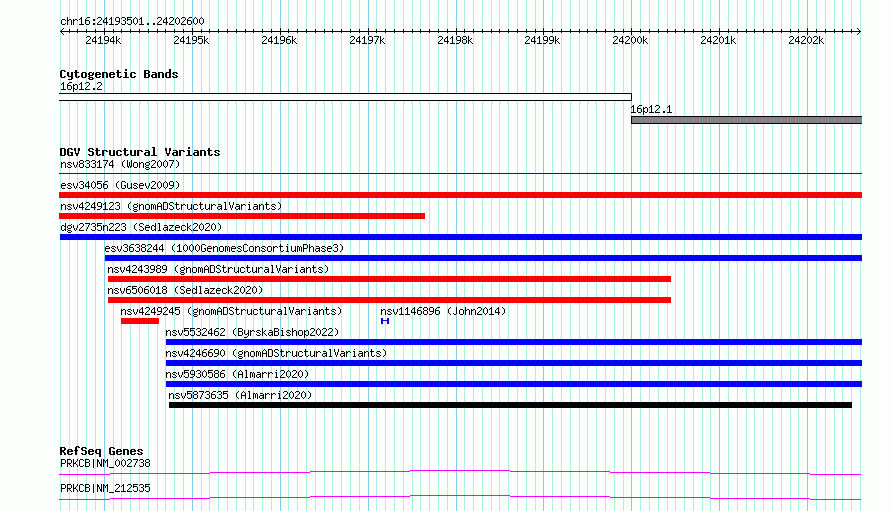Click the blue nsv5532462 variant bar
Image resolution: width=890 pixels, height=511 pixels.
514,342
